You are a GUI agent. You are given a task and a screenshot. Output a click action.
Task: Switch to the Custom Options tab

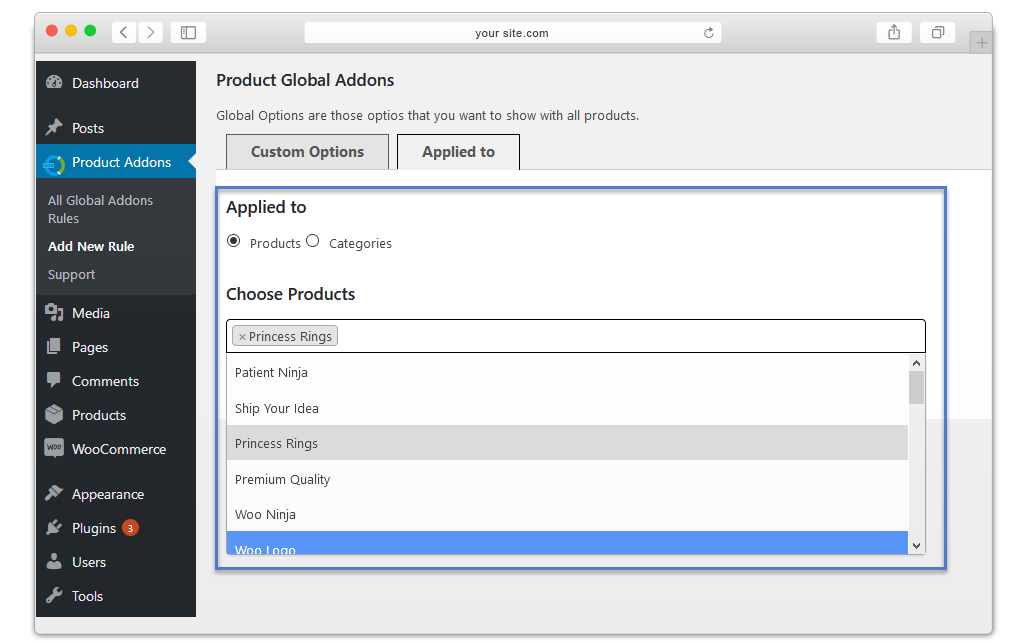[308, 152]
